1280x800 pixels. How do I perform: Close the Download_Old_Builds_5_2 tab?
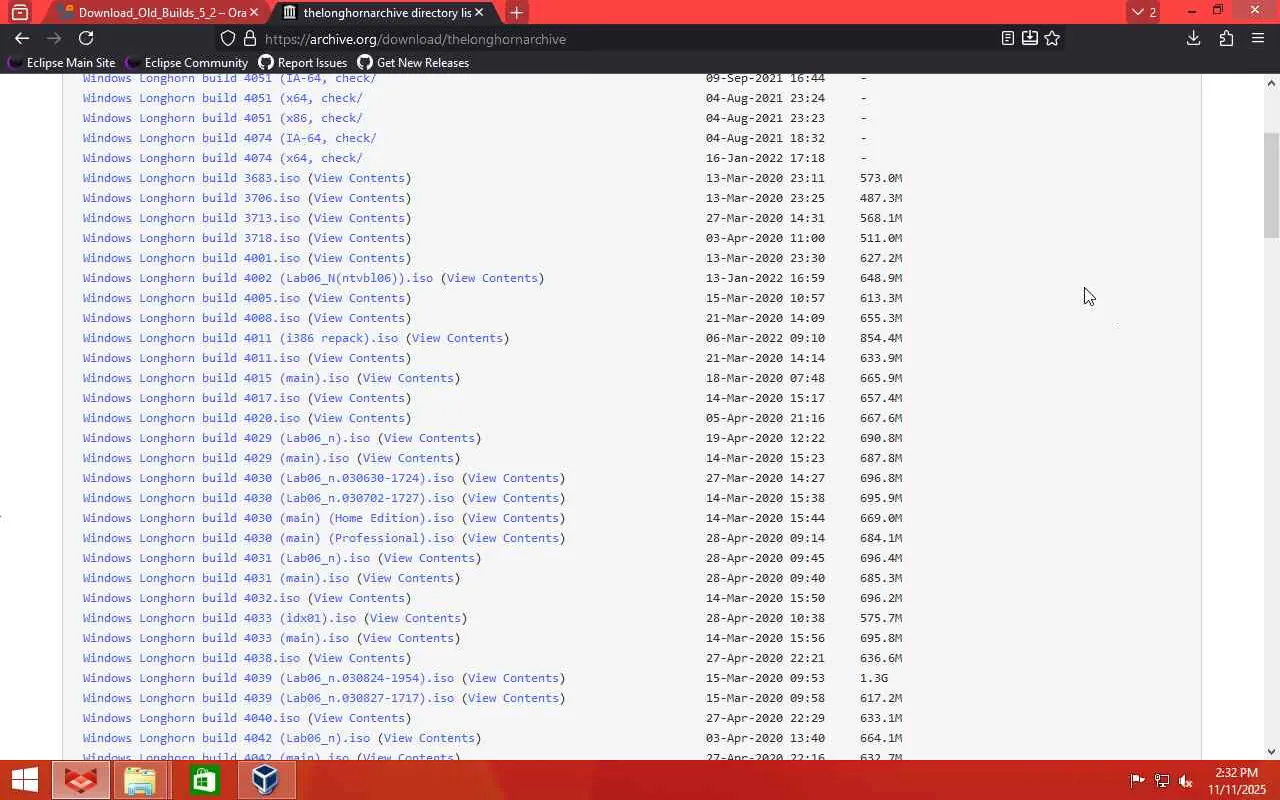tap(255, 12)
